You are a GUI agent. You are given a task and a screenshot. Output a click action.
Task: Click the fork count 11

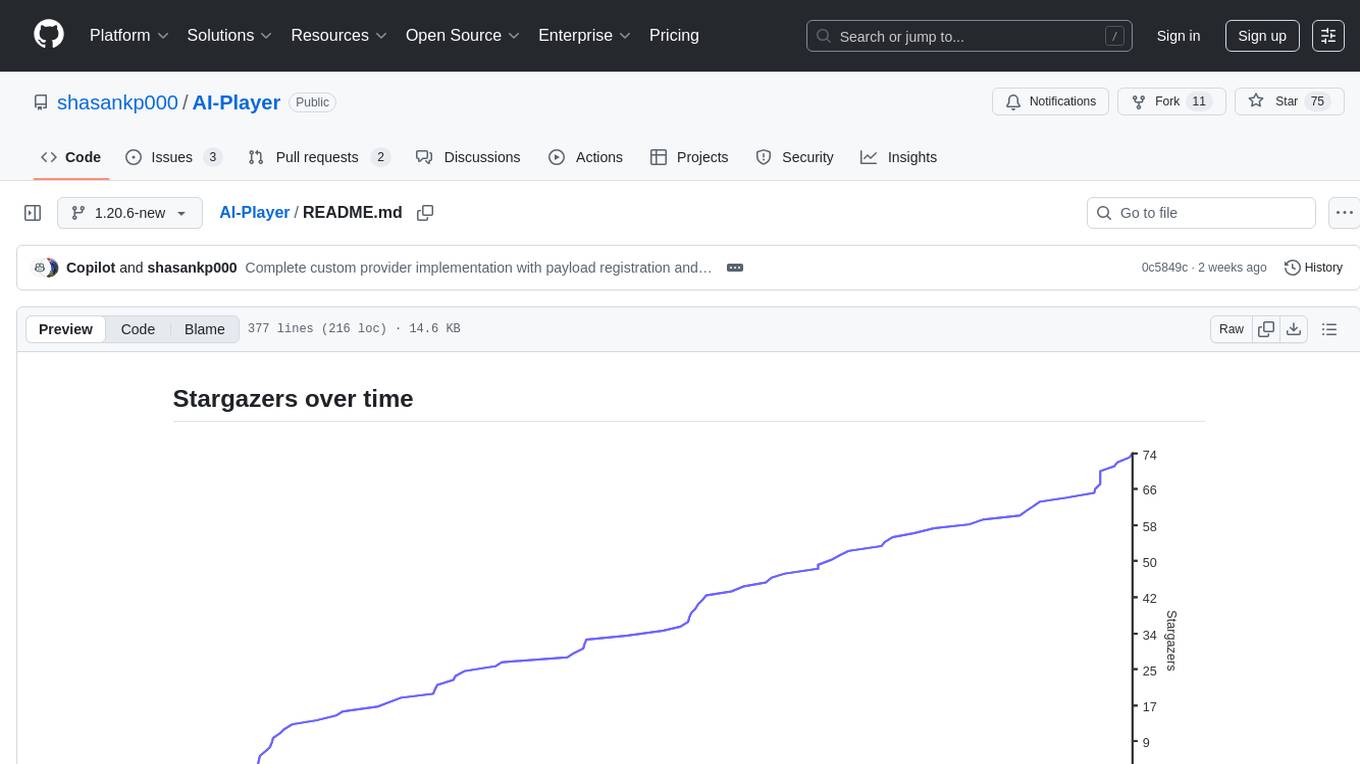click(1200, 101)
